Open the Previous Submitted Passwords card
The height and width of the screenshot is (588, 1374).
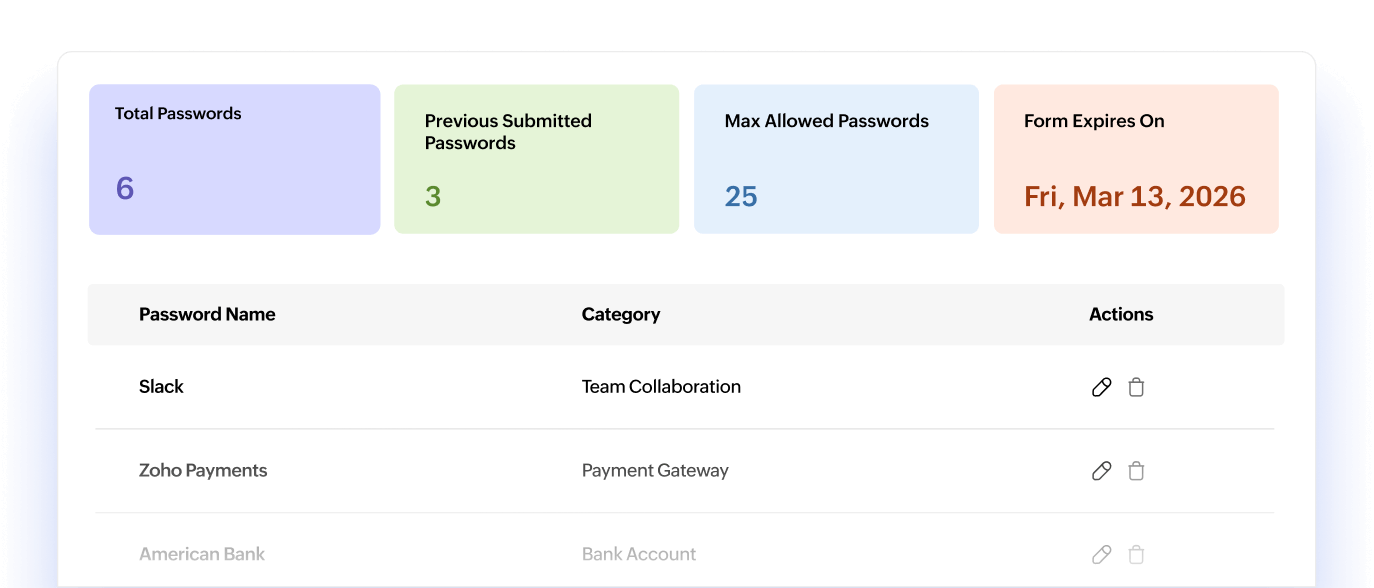click(536, 158)
